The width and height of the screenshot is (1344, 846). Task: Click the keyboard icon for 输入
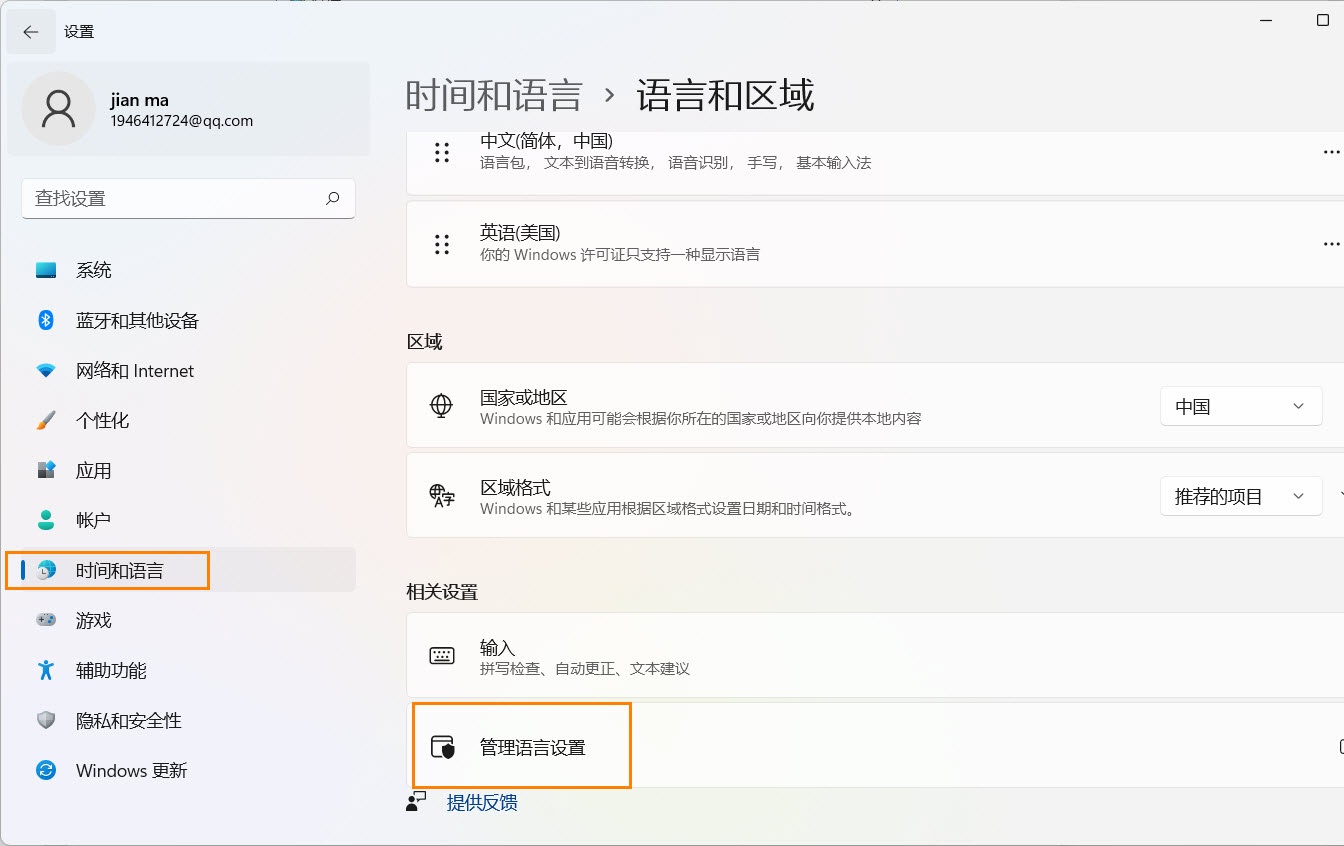pos(441,656)
